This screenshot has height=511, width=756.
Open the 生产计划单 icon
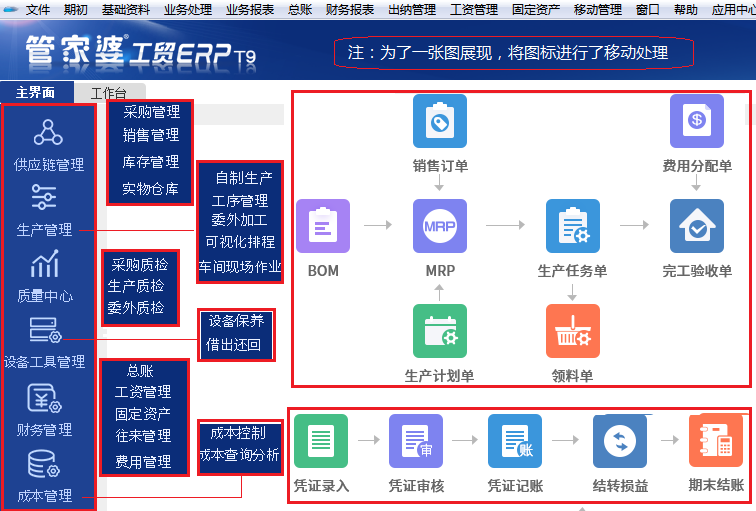point(440,331)
